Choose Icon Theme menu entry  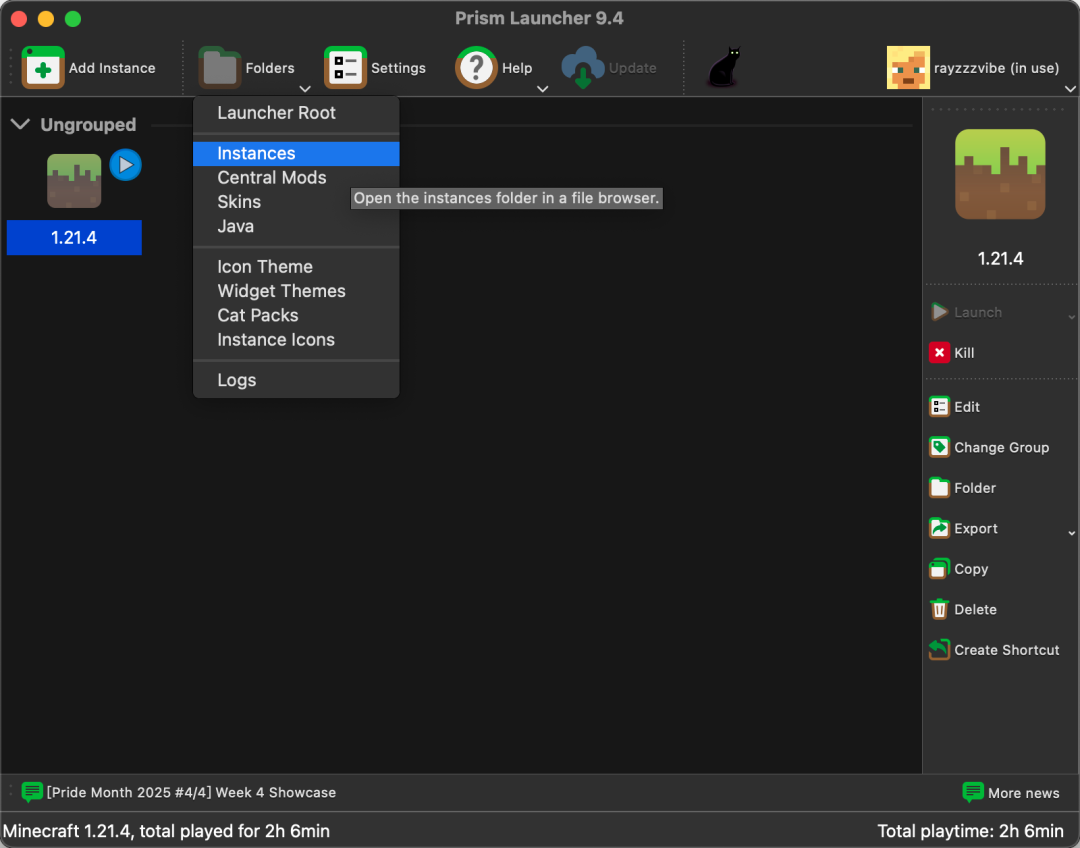(x=296, y=267)
